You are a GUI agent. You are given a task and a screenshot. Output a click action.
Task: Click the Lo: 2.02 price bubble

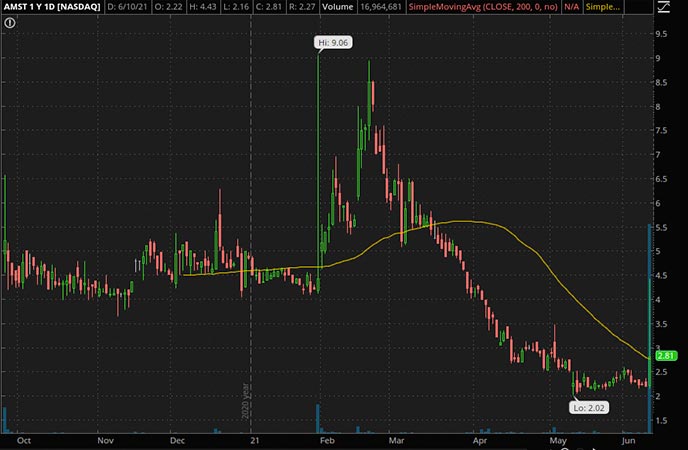(587, 407)
